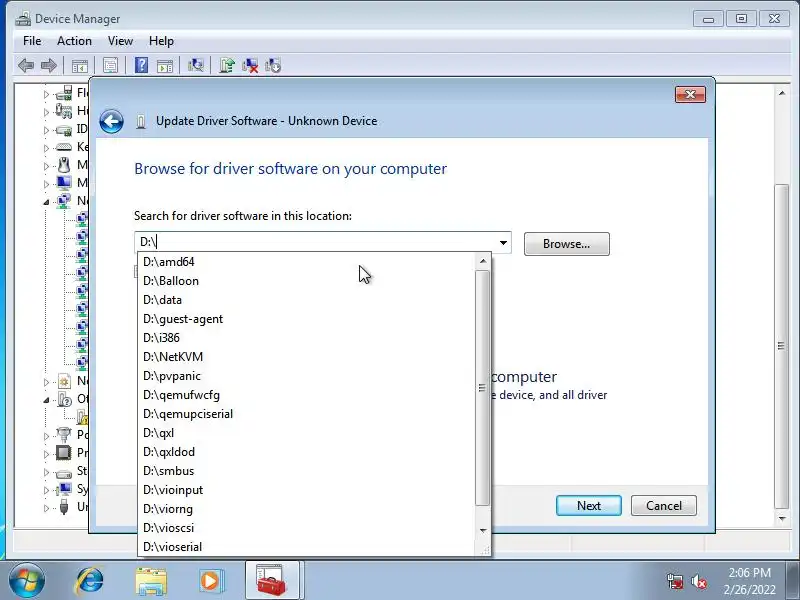Select the unknown device warning icon
This screenshot has height=600, width=800.
pos(82,417)
